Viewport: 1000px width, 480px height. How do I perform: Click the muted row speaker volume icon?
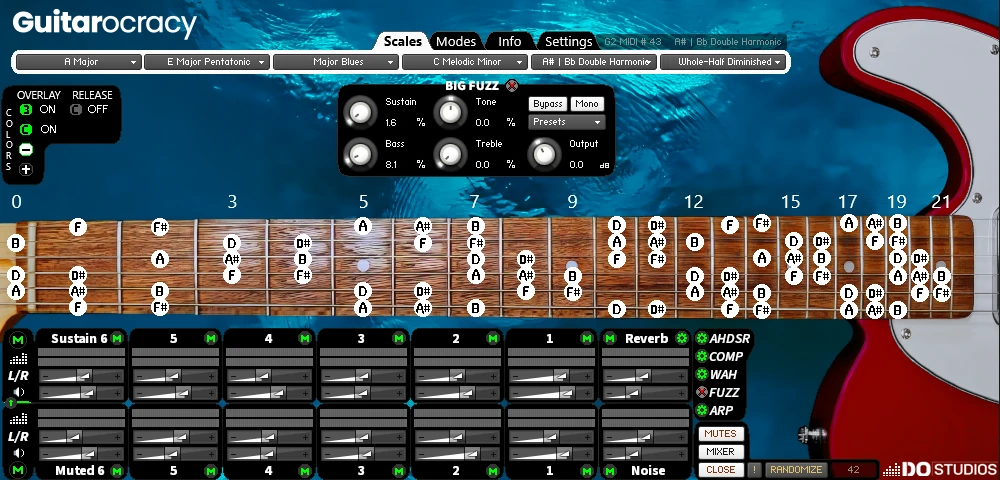(19, 453)
